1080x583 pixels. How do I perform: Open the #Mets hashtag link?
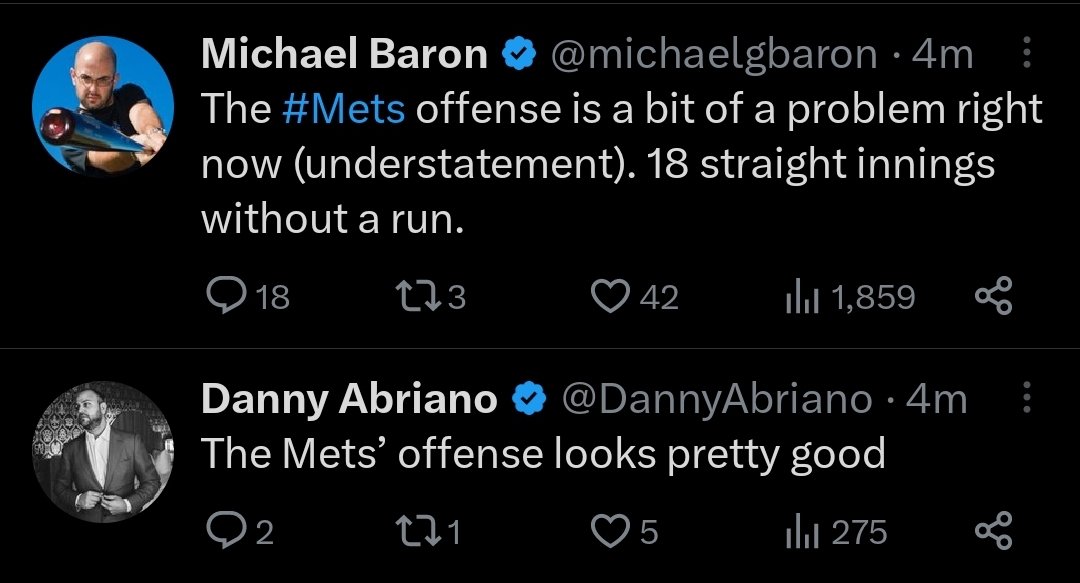click(x=344, y=109)
